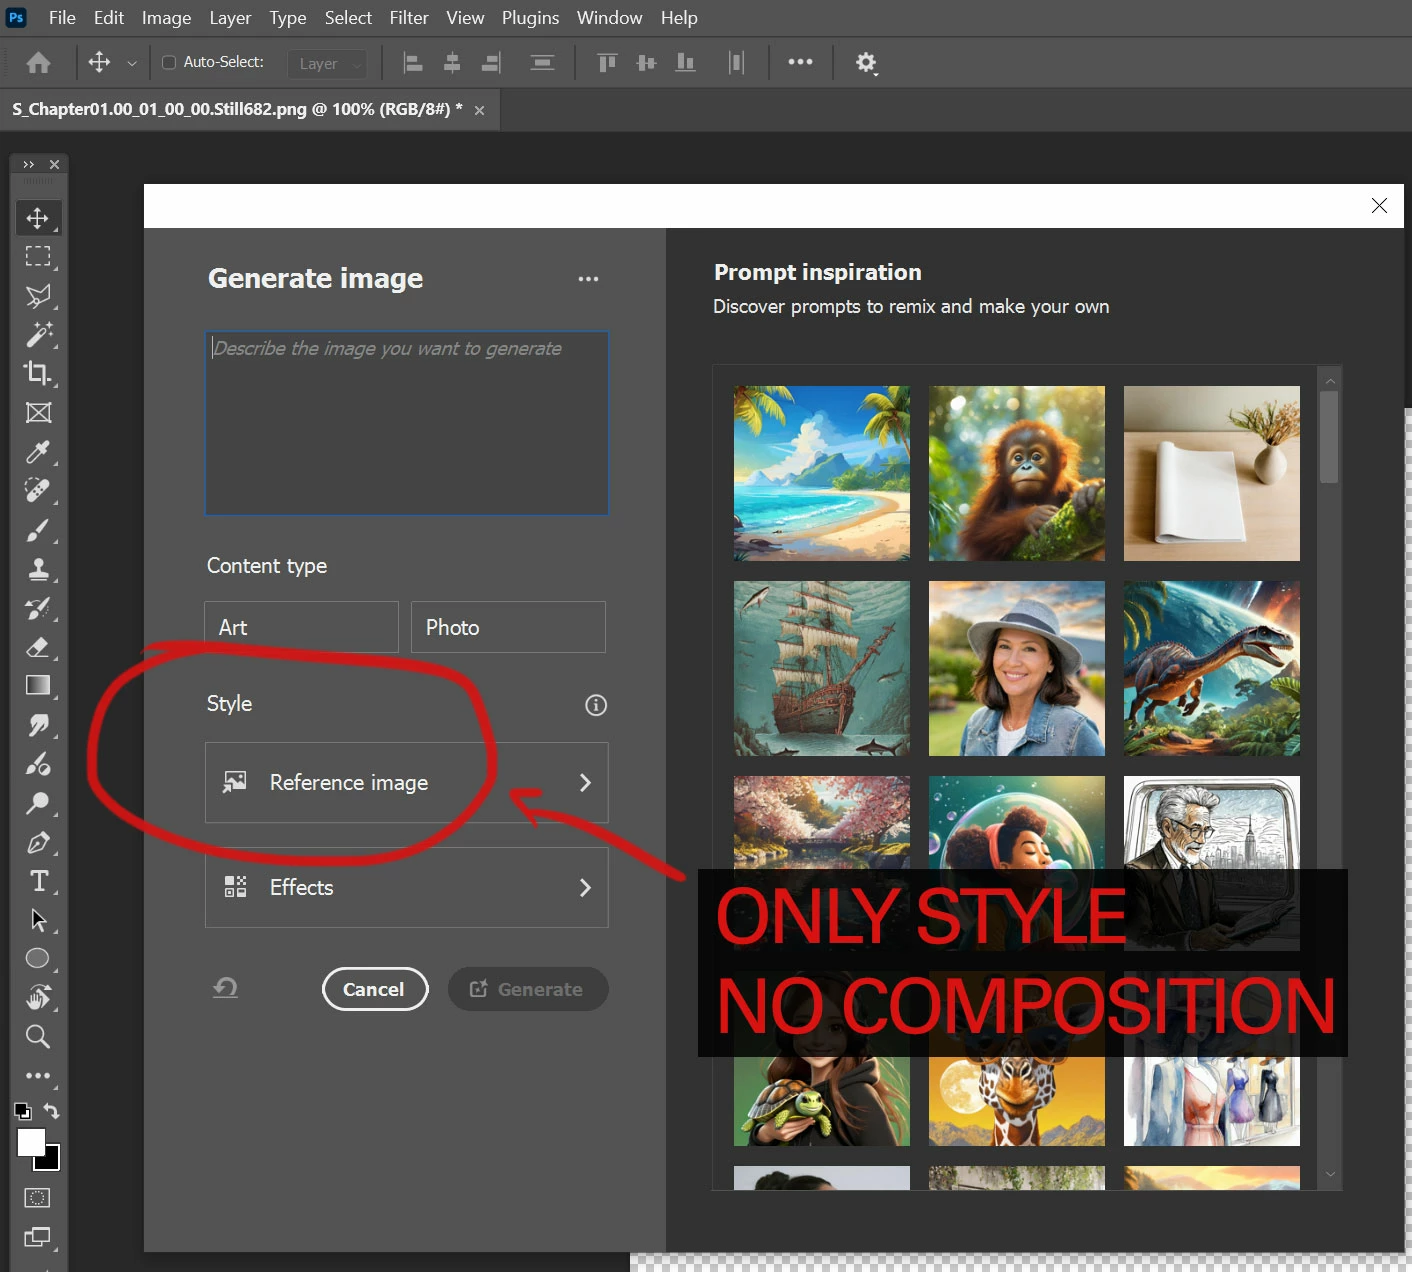The width and height of the screenshot is (1412, 1272).
Task: Open the File menu
Action: point(62,18)
